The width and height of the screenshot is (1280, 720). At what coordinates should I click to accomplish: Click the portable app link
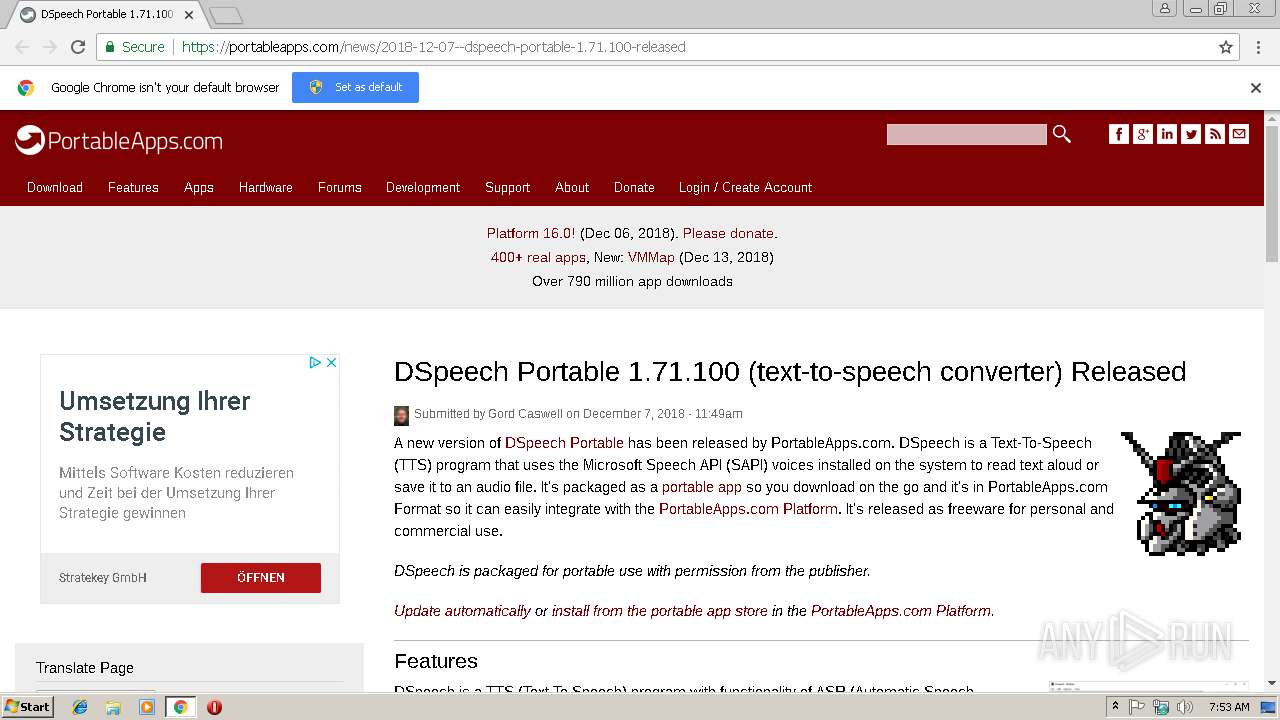702,487
